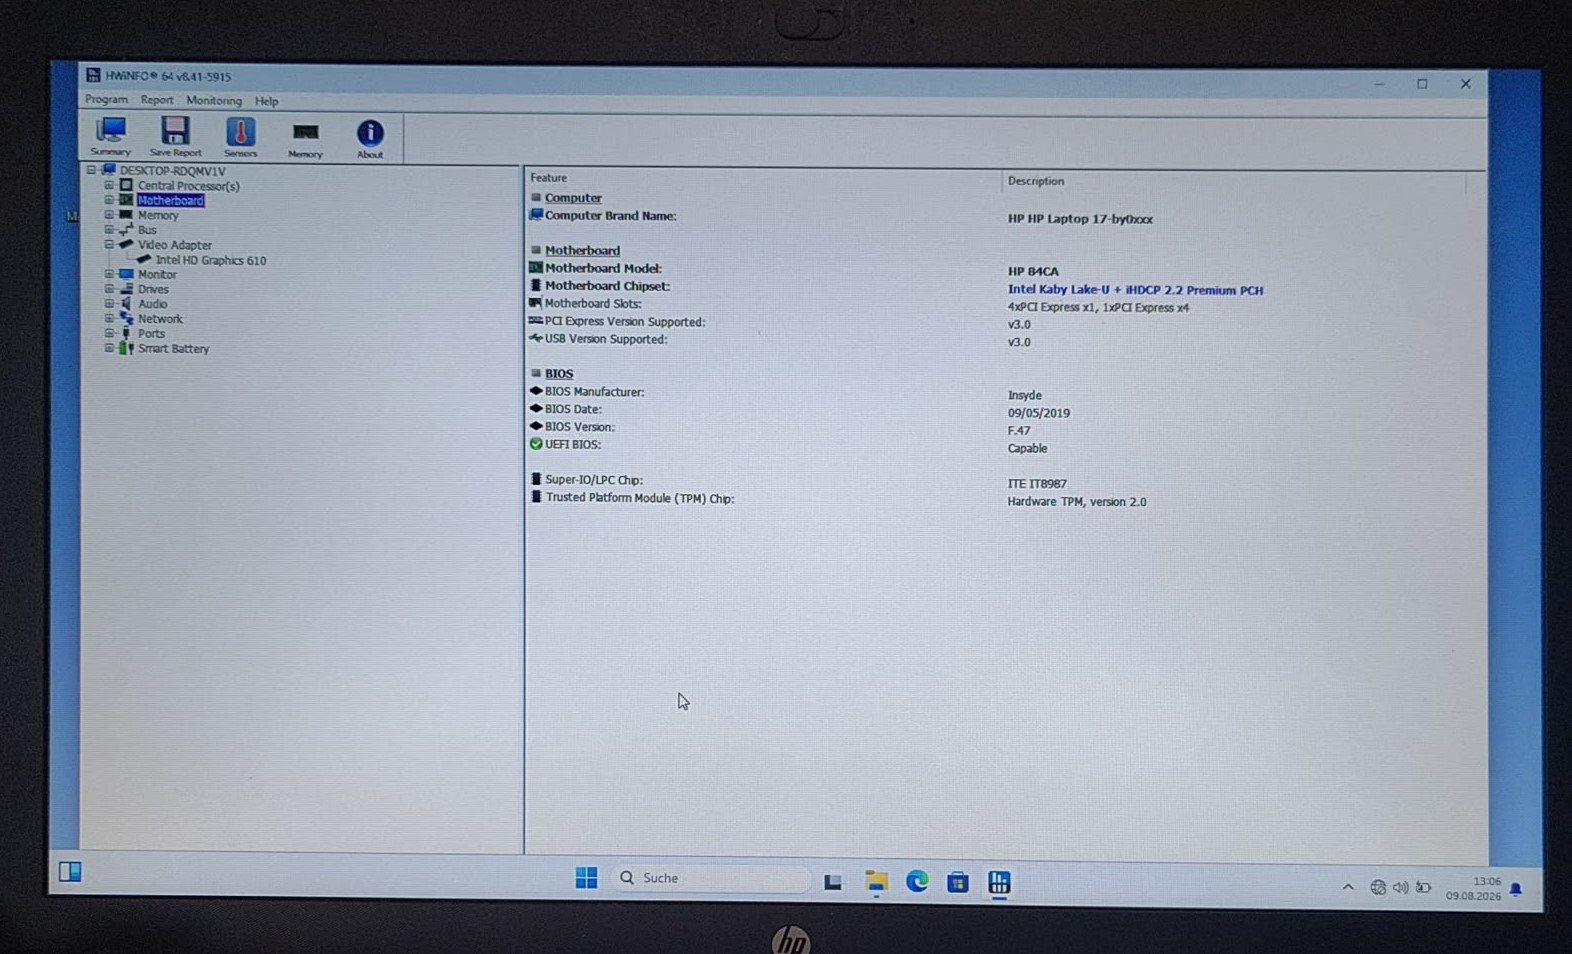Click the Computer section heading
The height and width of the screenshot is (954, 1572).
[573, 198]
